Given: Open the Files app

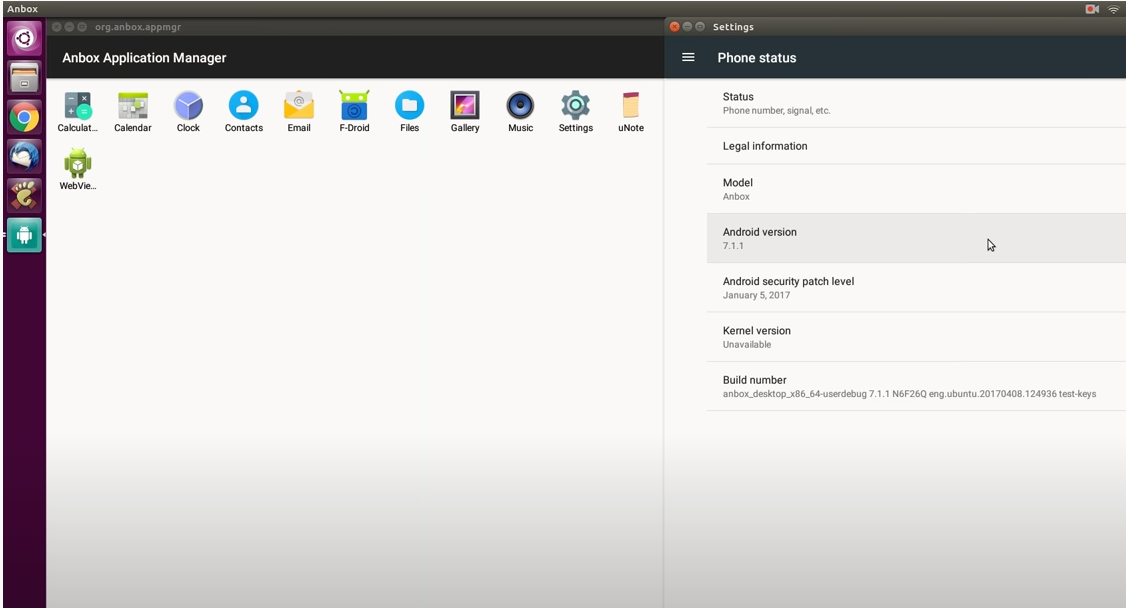Looking at the screenshot, I should (x=409, y=107).
